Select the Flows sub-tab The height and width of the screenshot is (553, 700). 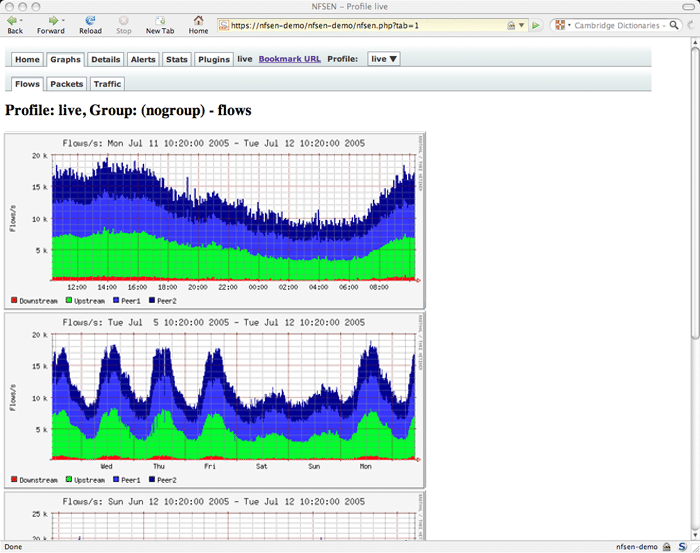coord(27,84)
